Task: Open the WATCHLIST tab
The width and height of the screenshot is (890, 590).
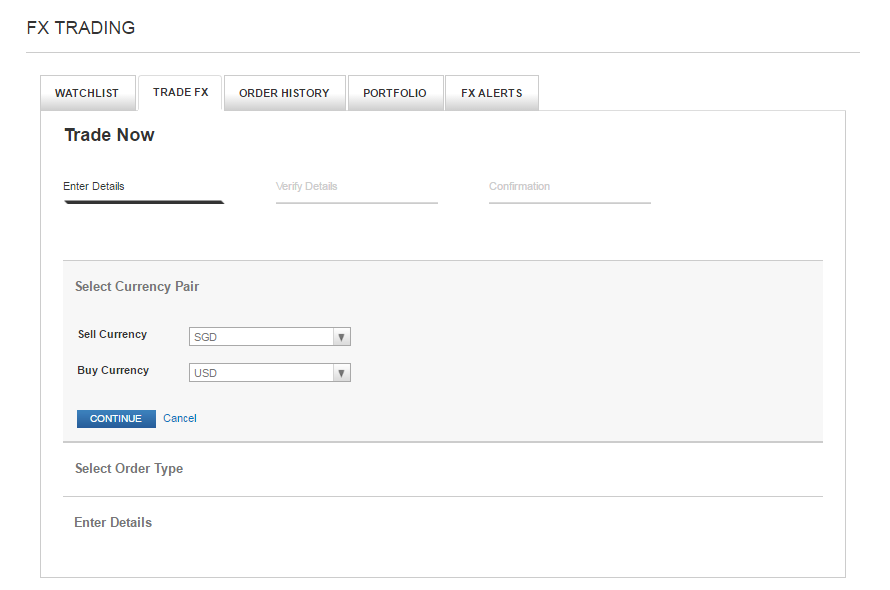Action: 87,93
